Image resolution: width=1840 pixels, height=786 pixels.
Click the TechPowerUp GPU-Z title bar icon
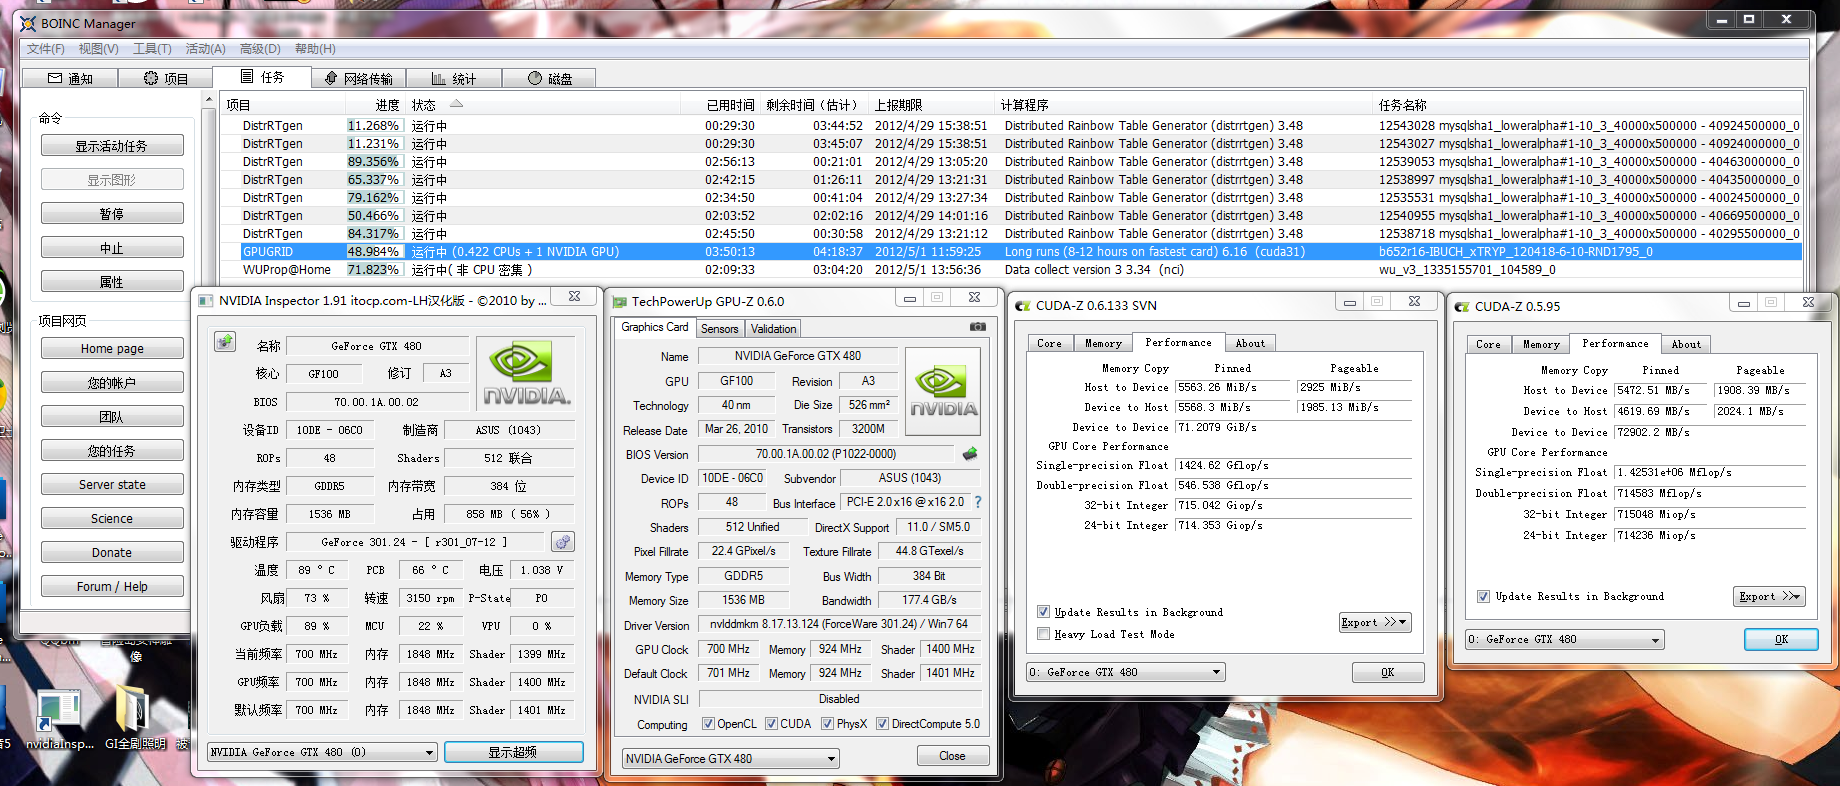point(619,302)
